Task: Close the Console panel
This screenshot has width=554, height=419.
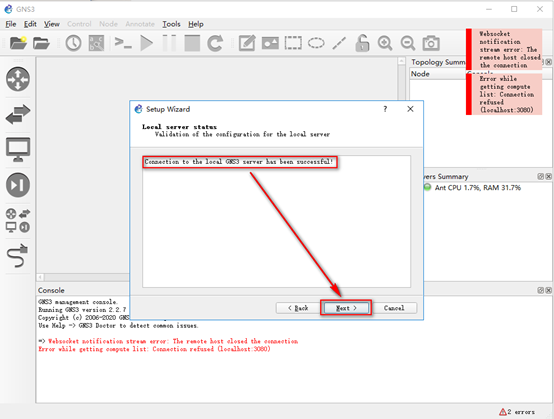Action: point(548,290)
